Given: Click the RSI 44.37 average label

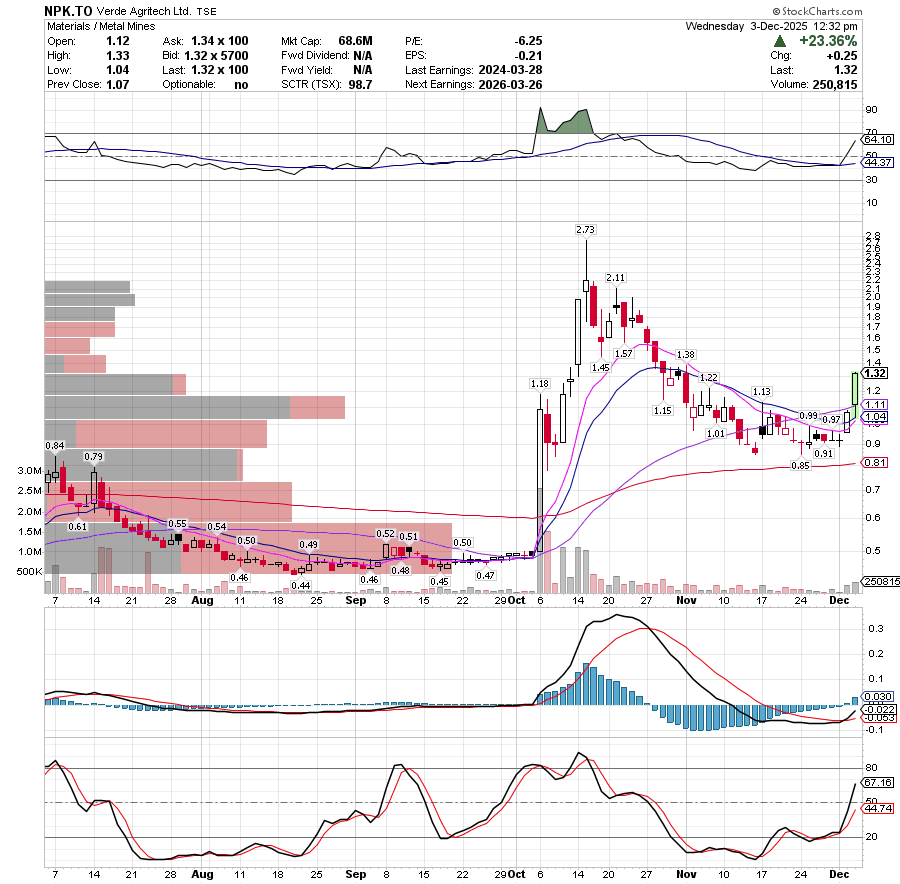Looking at the screenshot, I should (878, 162).
